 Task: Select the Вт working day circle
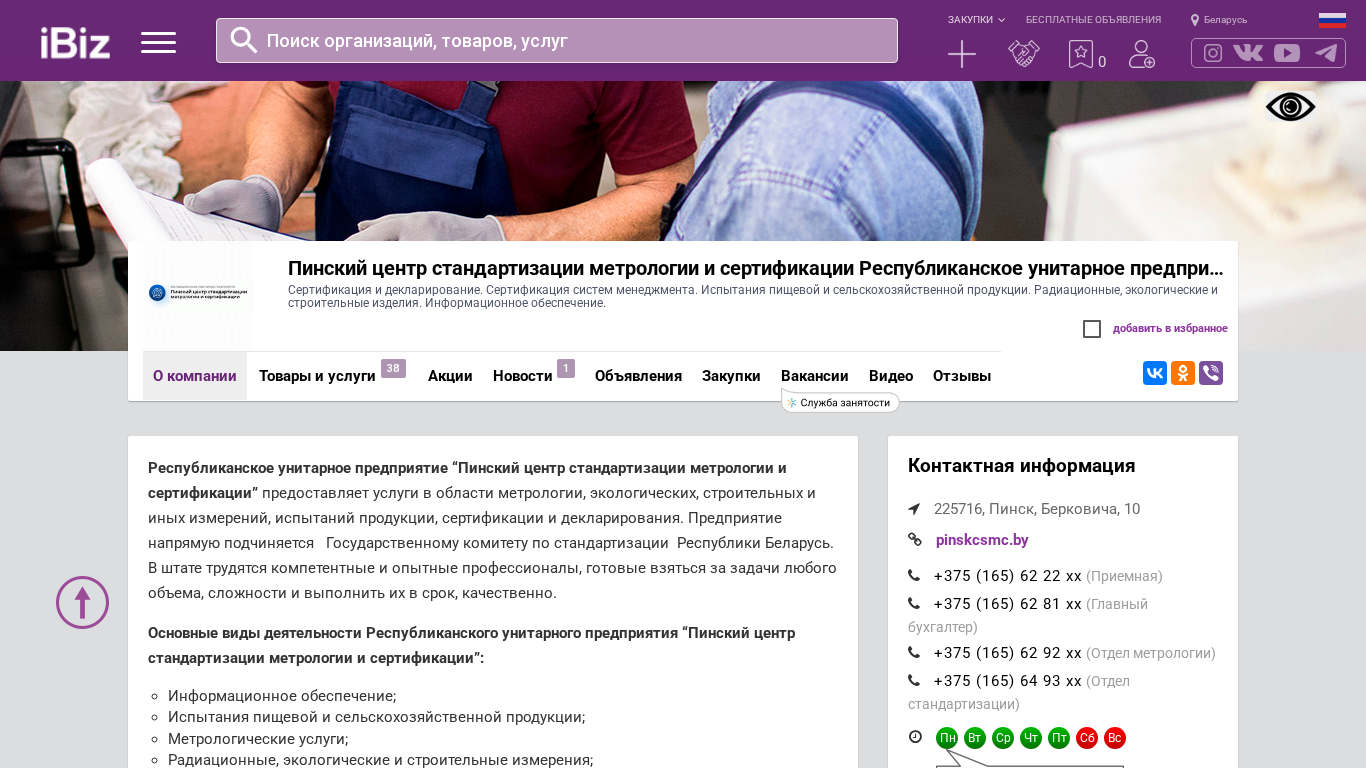[x=975, y=738]
